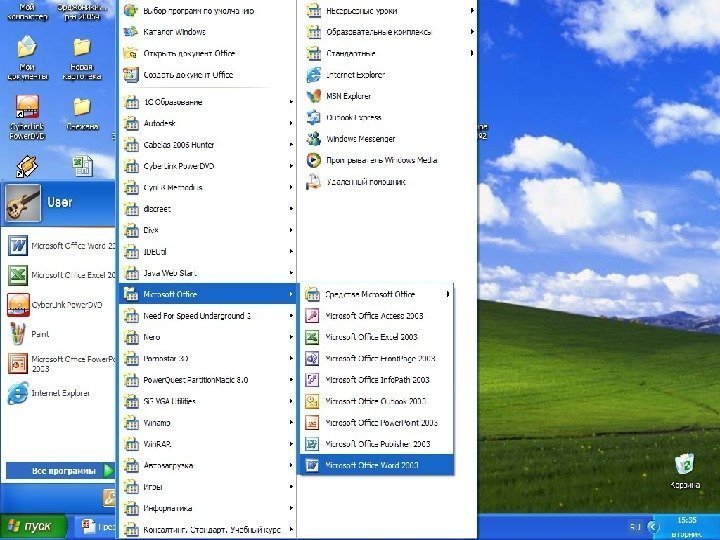Open Microsoft Office PowerPoint from Start menu list

(x=60, y=364)
